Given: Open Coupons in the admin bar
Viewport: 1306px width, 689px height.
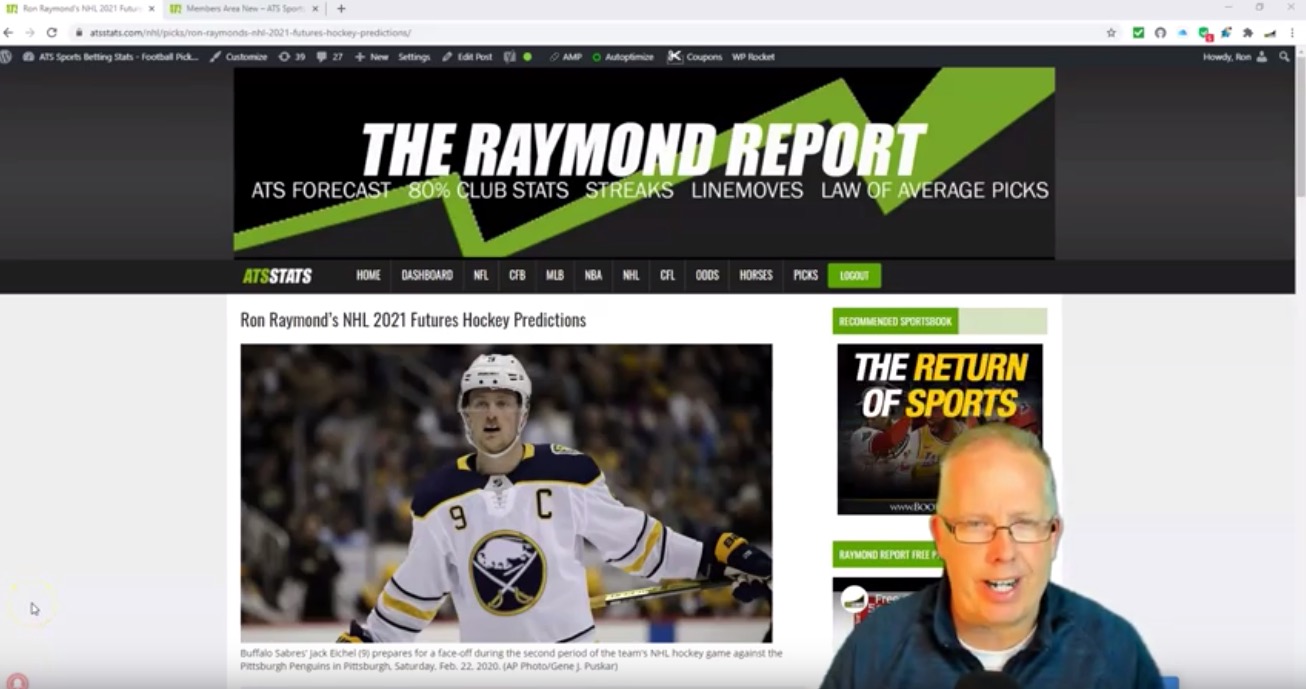Looking at the screenshot, I should pyautogui.click(x=695, y=57).
